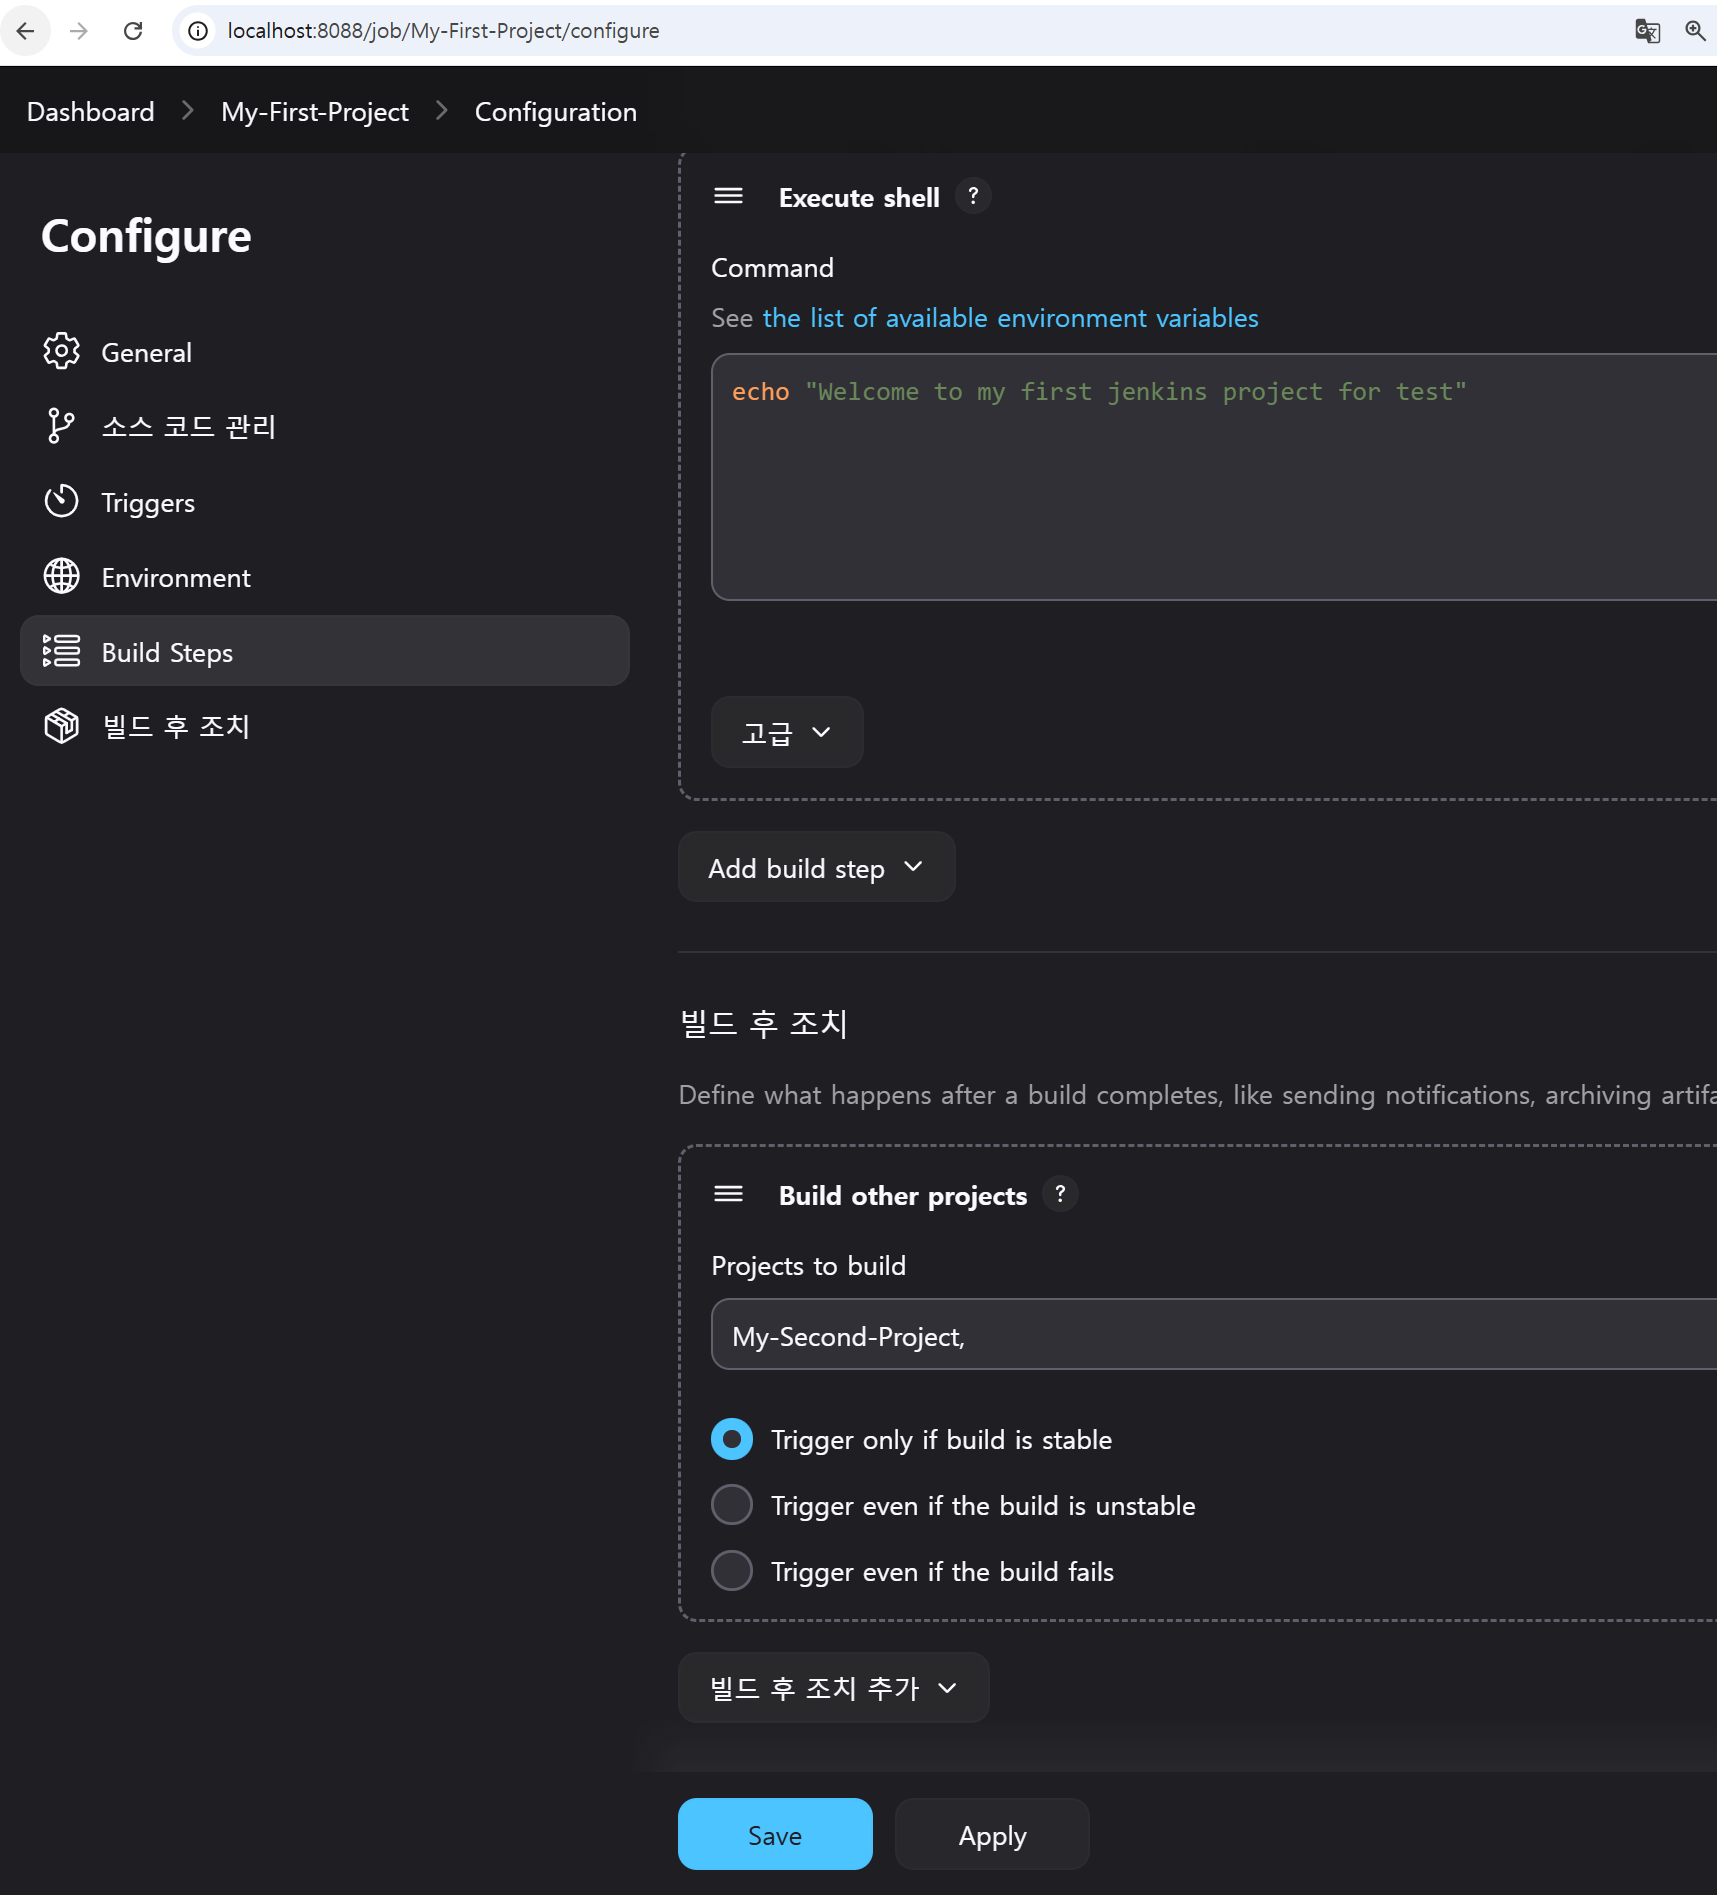Expand the 고급 advanced options

click(x=786, y=732)
